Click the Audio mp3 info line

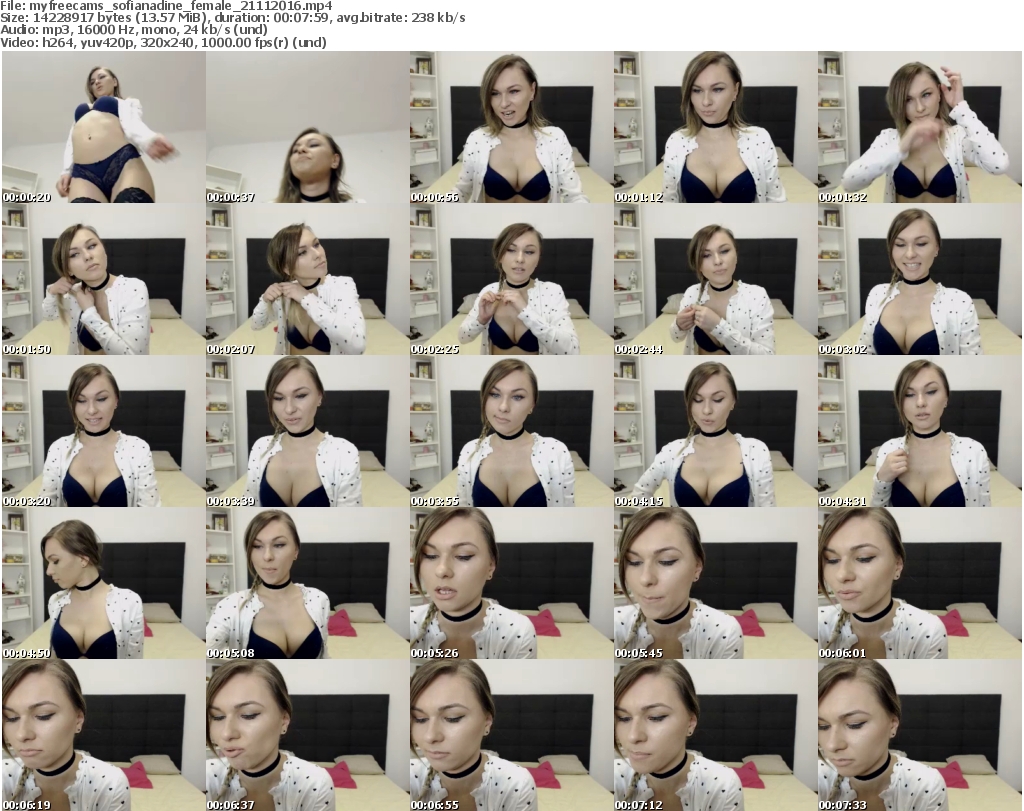coord(134,30)
